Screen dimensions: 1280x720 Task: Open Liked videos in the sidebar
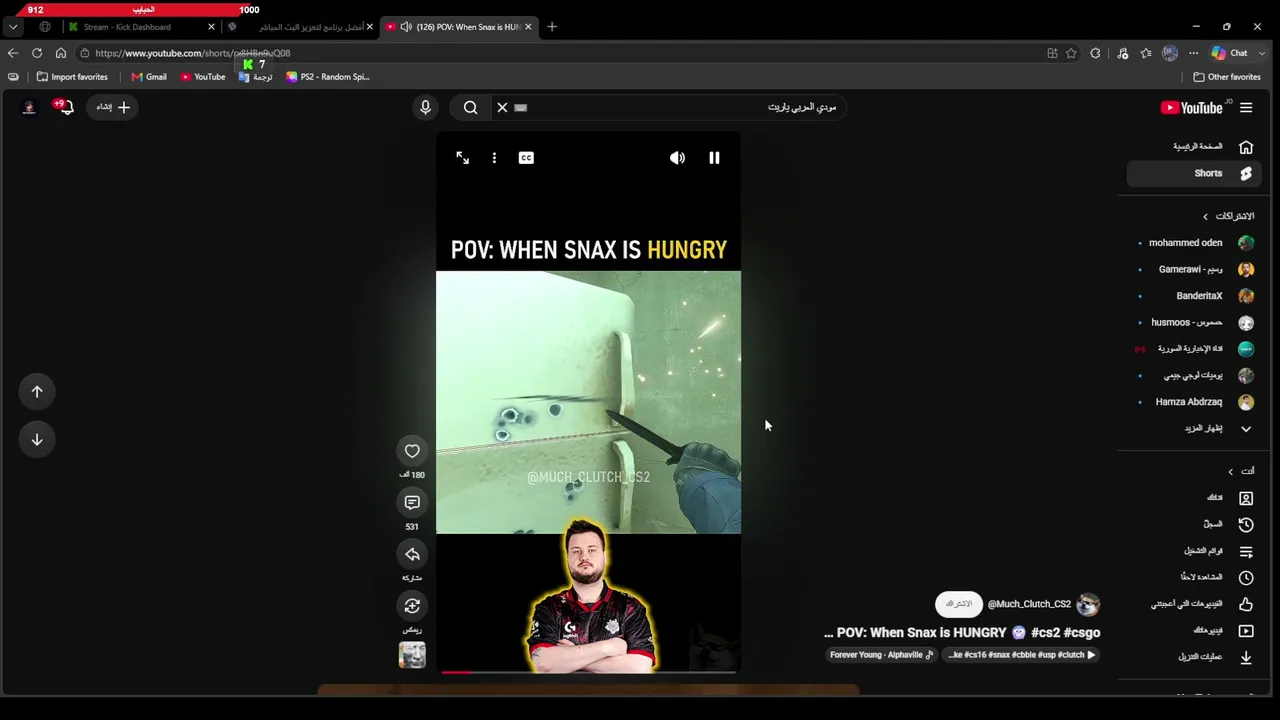coord(1194,604)
